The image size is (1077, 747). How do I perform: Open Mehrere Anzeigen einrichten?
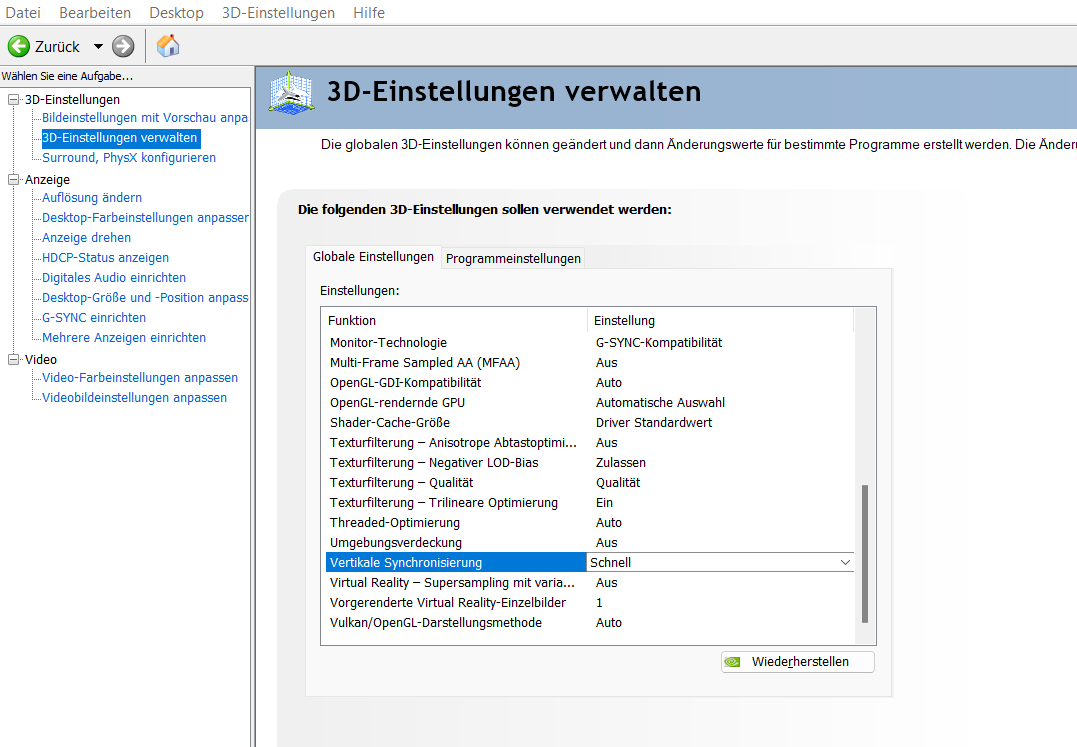tap(124, 338)
